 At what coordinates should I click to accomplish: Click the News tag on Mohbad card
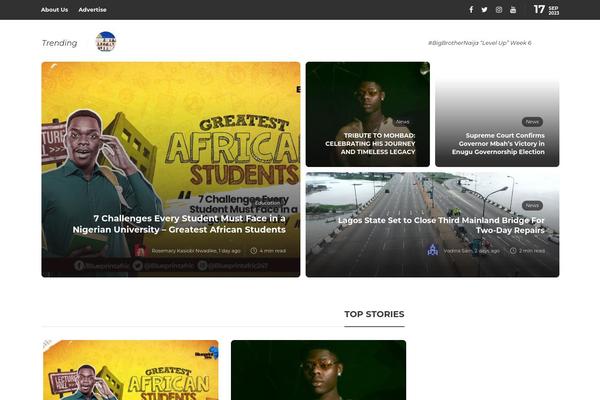[403, 122]
